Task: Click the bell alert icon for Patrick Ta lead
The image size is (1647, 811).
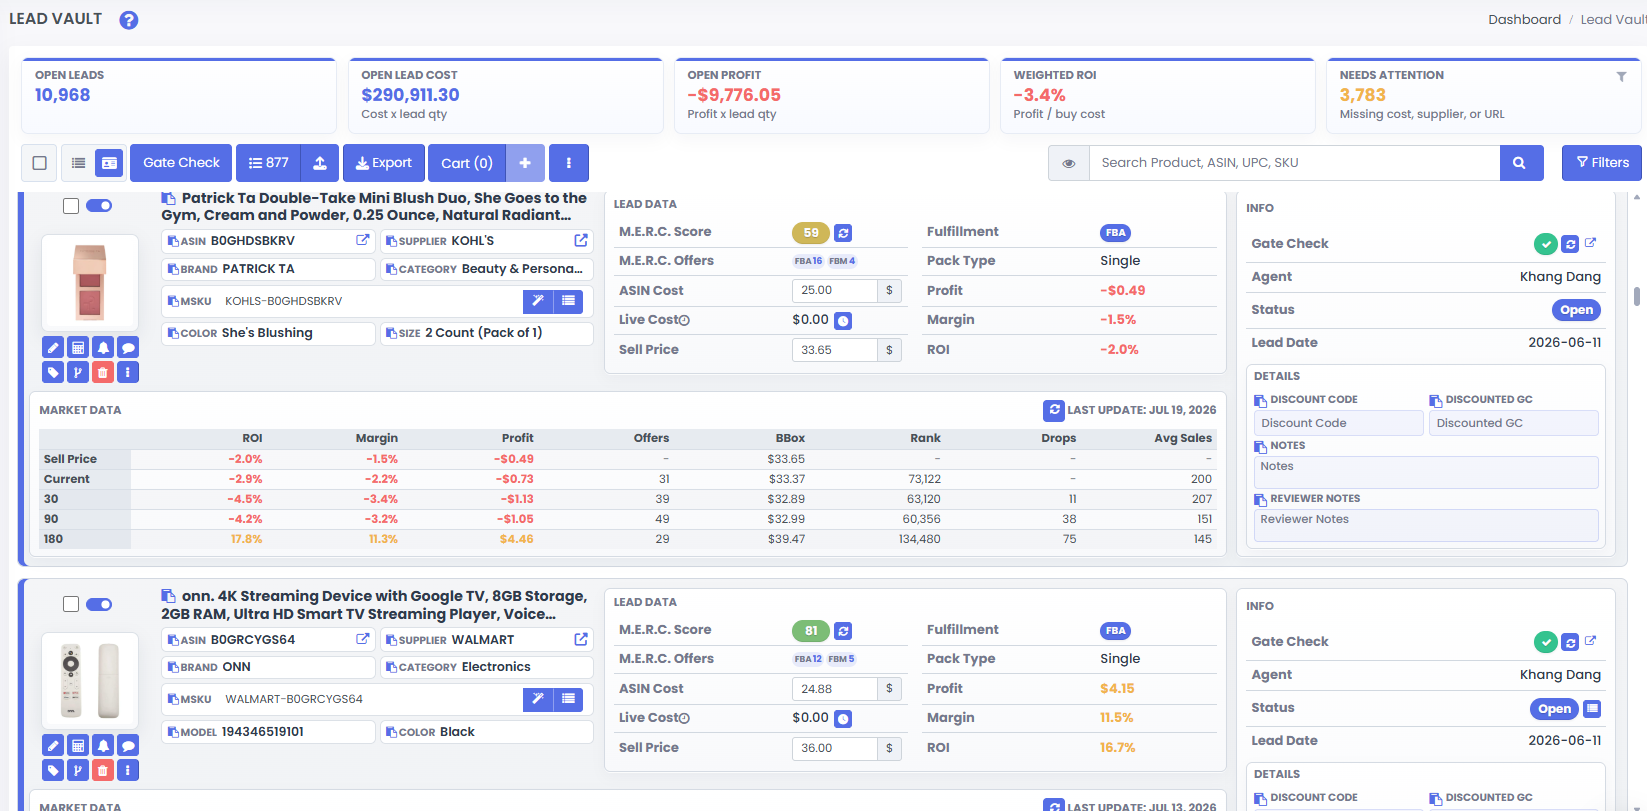Action: click(x=103, y=348)
